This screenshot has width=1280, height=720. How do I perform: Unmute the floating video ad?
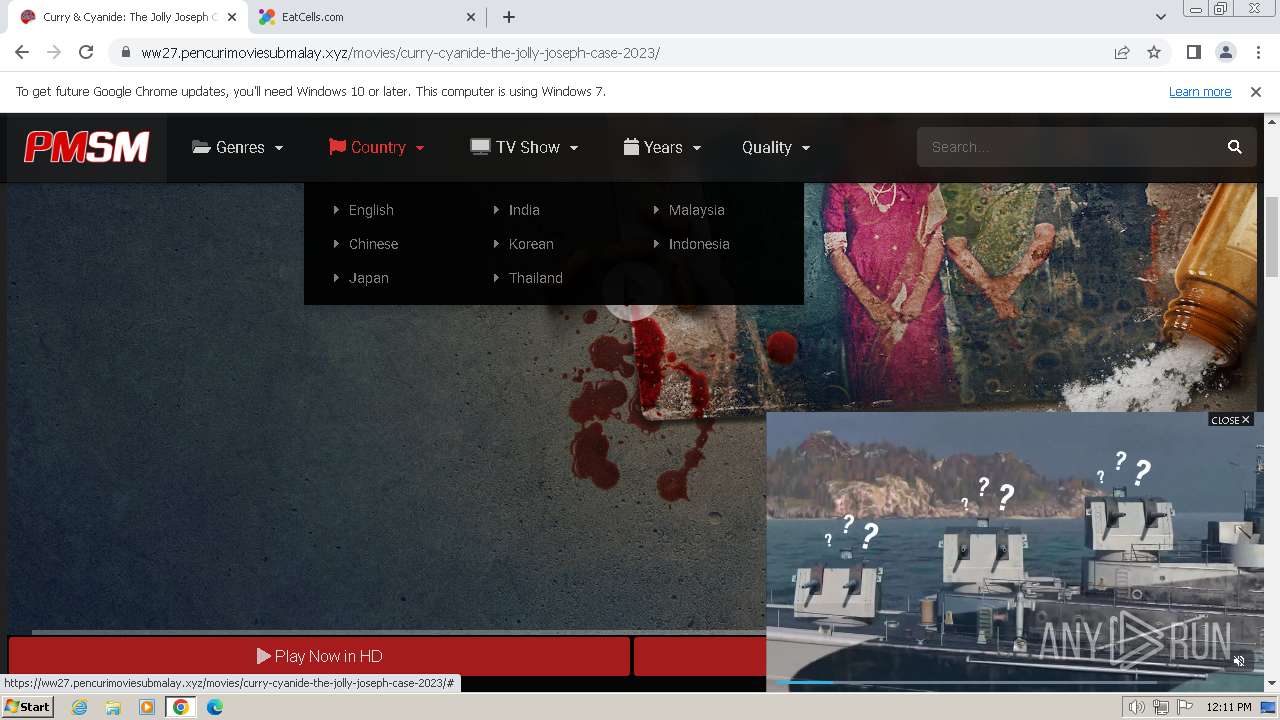1239,661
